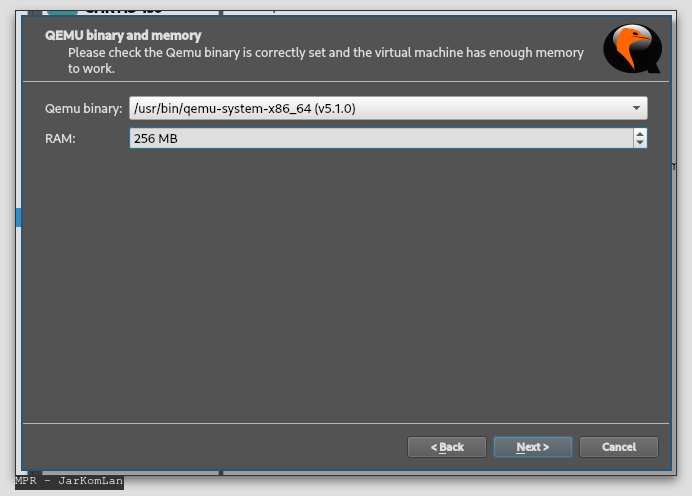Screen dimensions: 692x496
Task: Increase RAM with the up arrow
Action: [639, 134]
